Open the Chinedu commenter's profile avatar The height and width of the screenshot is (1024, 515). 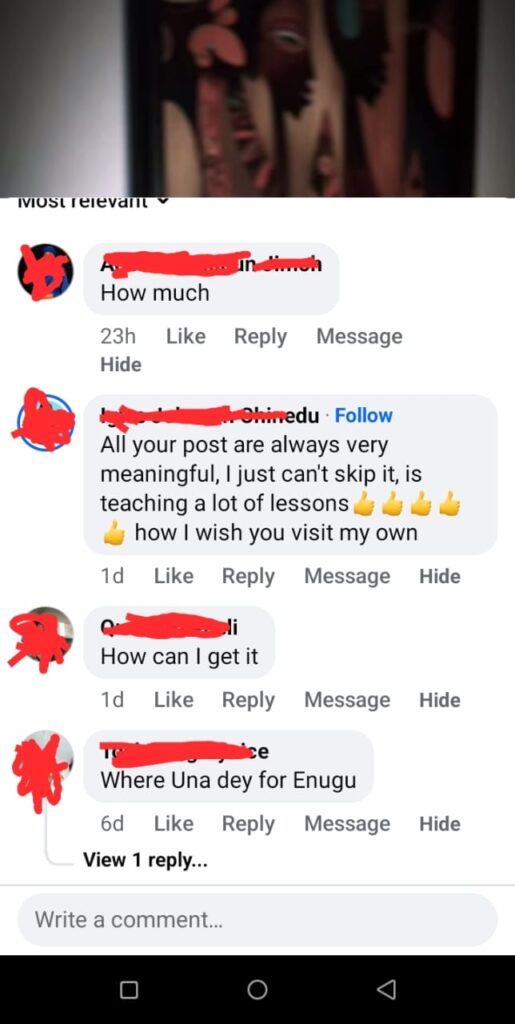pos(45,423)
